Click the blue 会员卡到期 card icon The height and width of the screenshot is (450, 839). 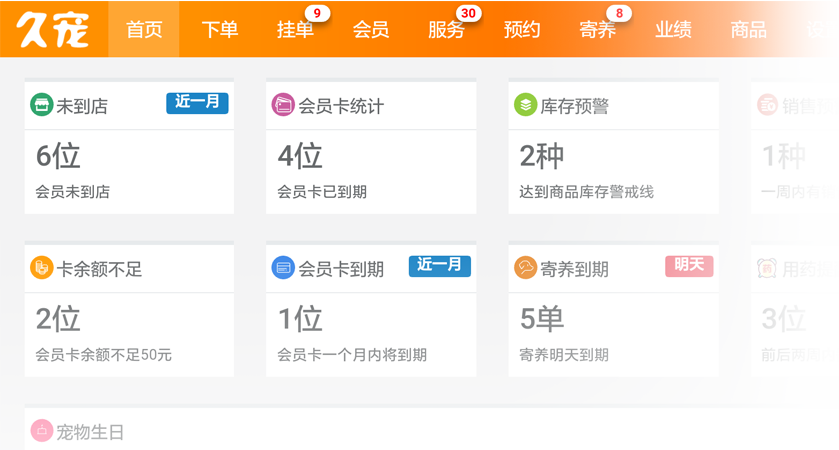[x=283, y=268]
